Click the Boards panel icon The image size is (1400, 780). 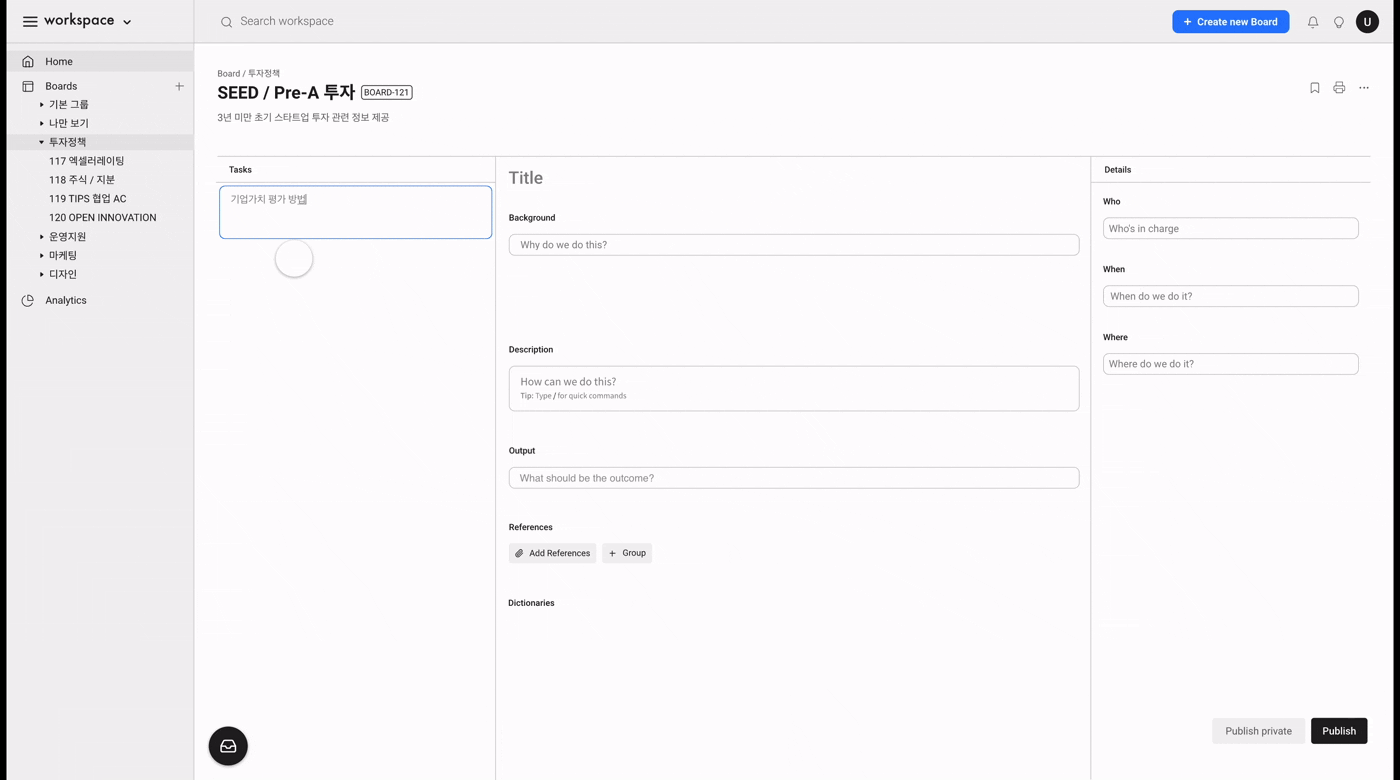(x=28, y=86)
